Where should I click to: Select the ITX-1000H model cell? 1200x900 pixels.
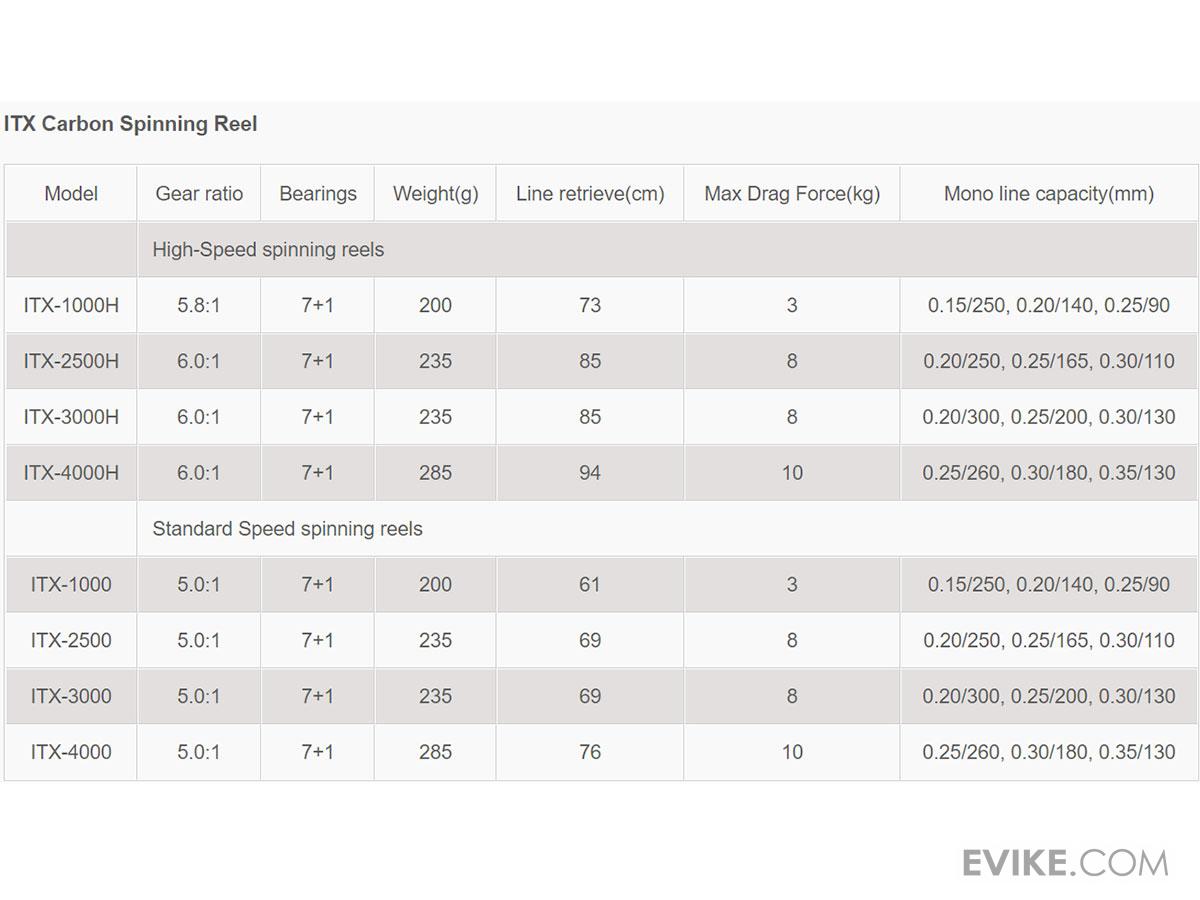click(71, 306)
